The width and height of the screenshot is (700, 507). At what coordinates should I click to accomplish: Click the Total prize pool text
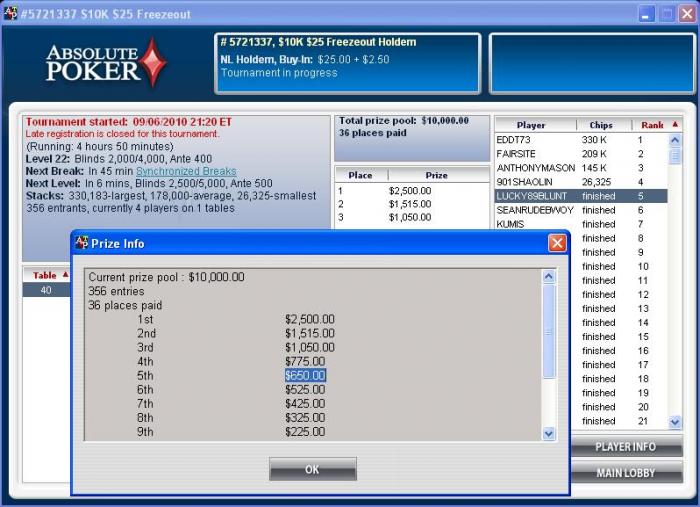pyautogui.click(x=404, y=121)
